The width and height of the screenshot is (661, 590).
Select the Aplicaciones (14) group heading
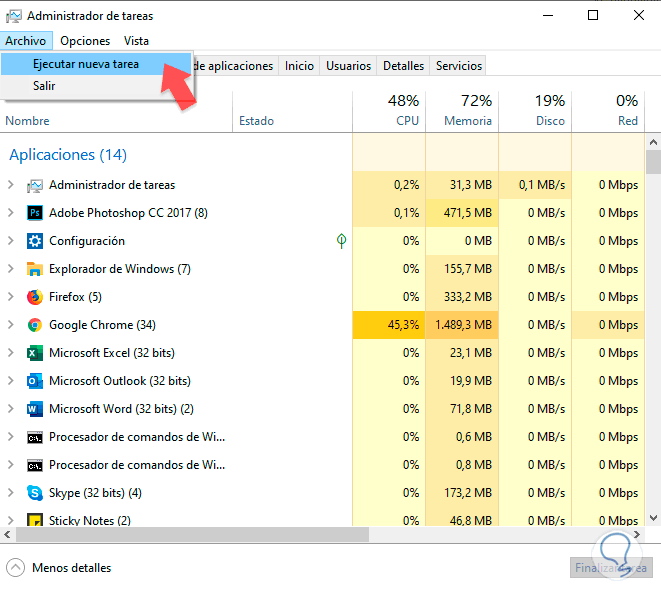point(68,155)
